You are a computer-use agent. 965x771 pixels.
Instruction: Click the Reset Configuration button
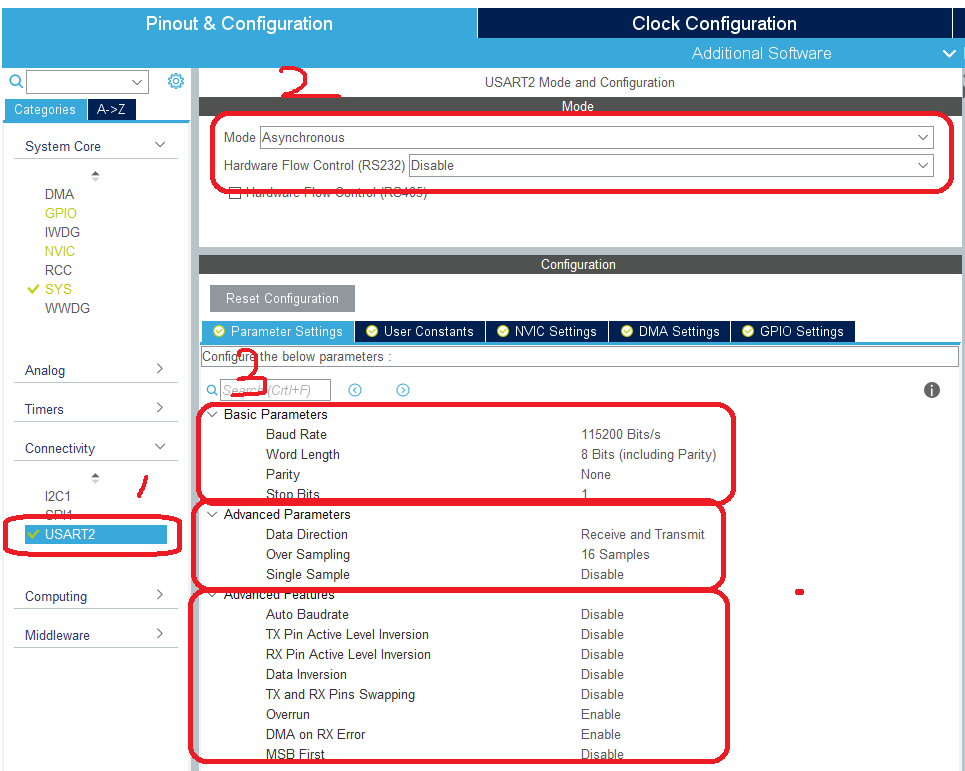[x=282, y=298]
